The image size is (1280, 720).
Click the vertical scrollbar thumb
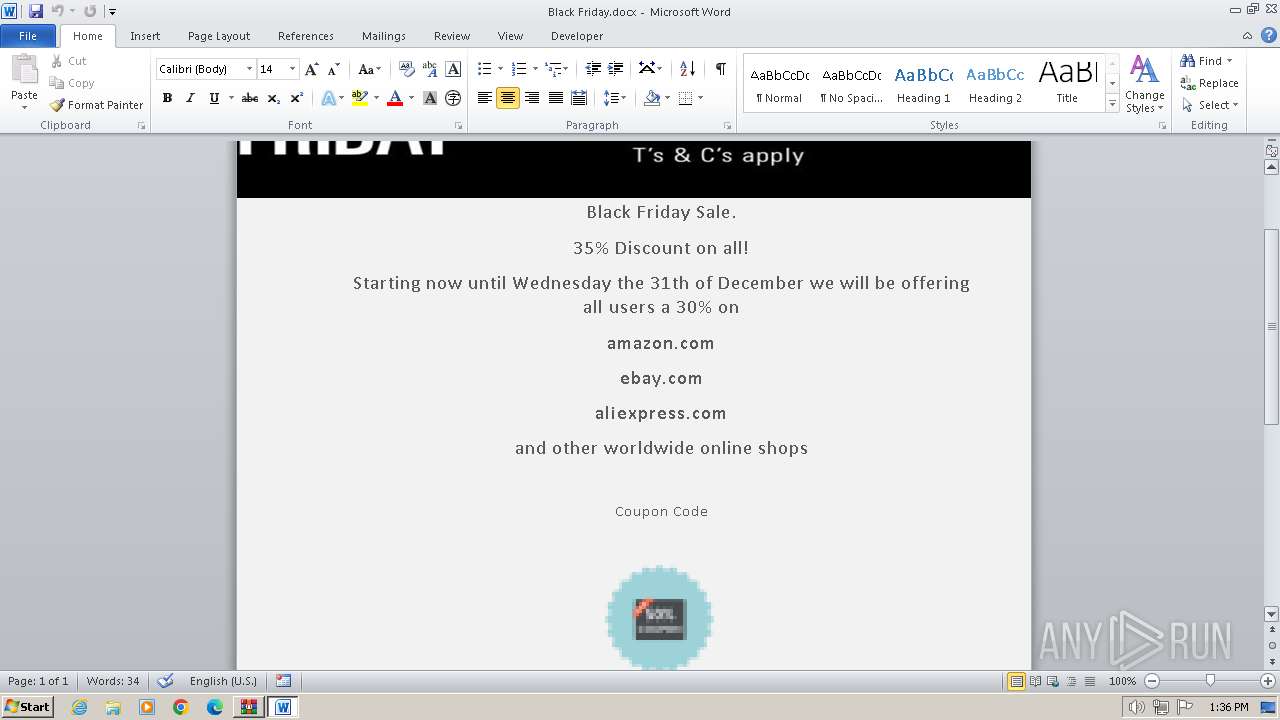pos(1272,327)
